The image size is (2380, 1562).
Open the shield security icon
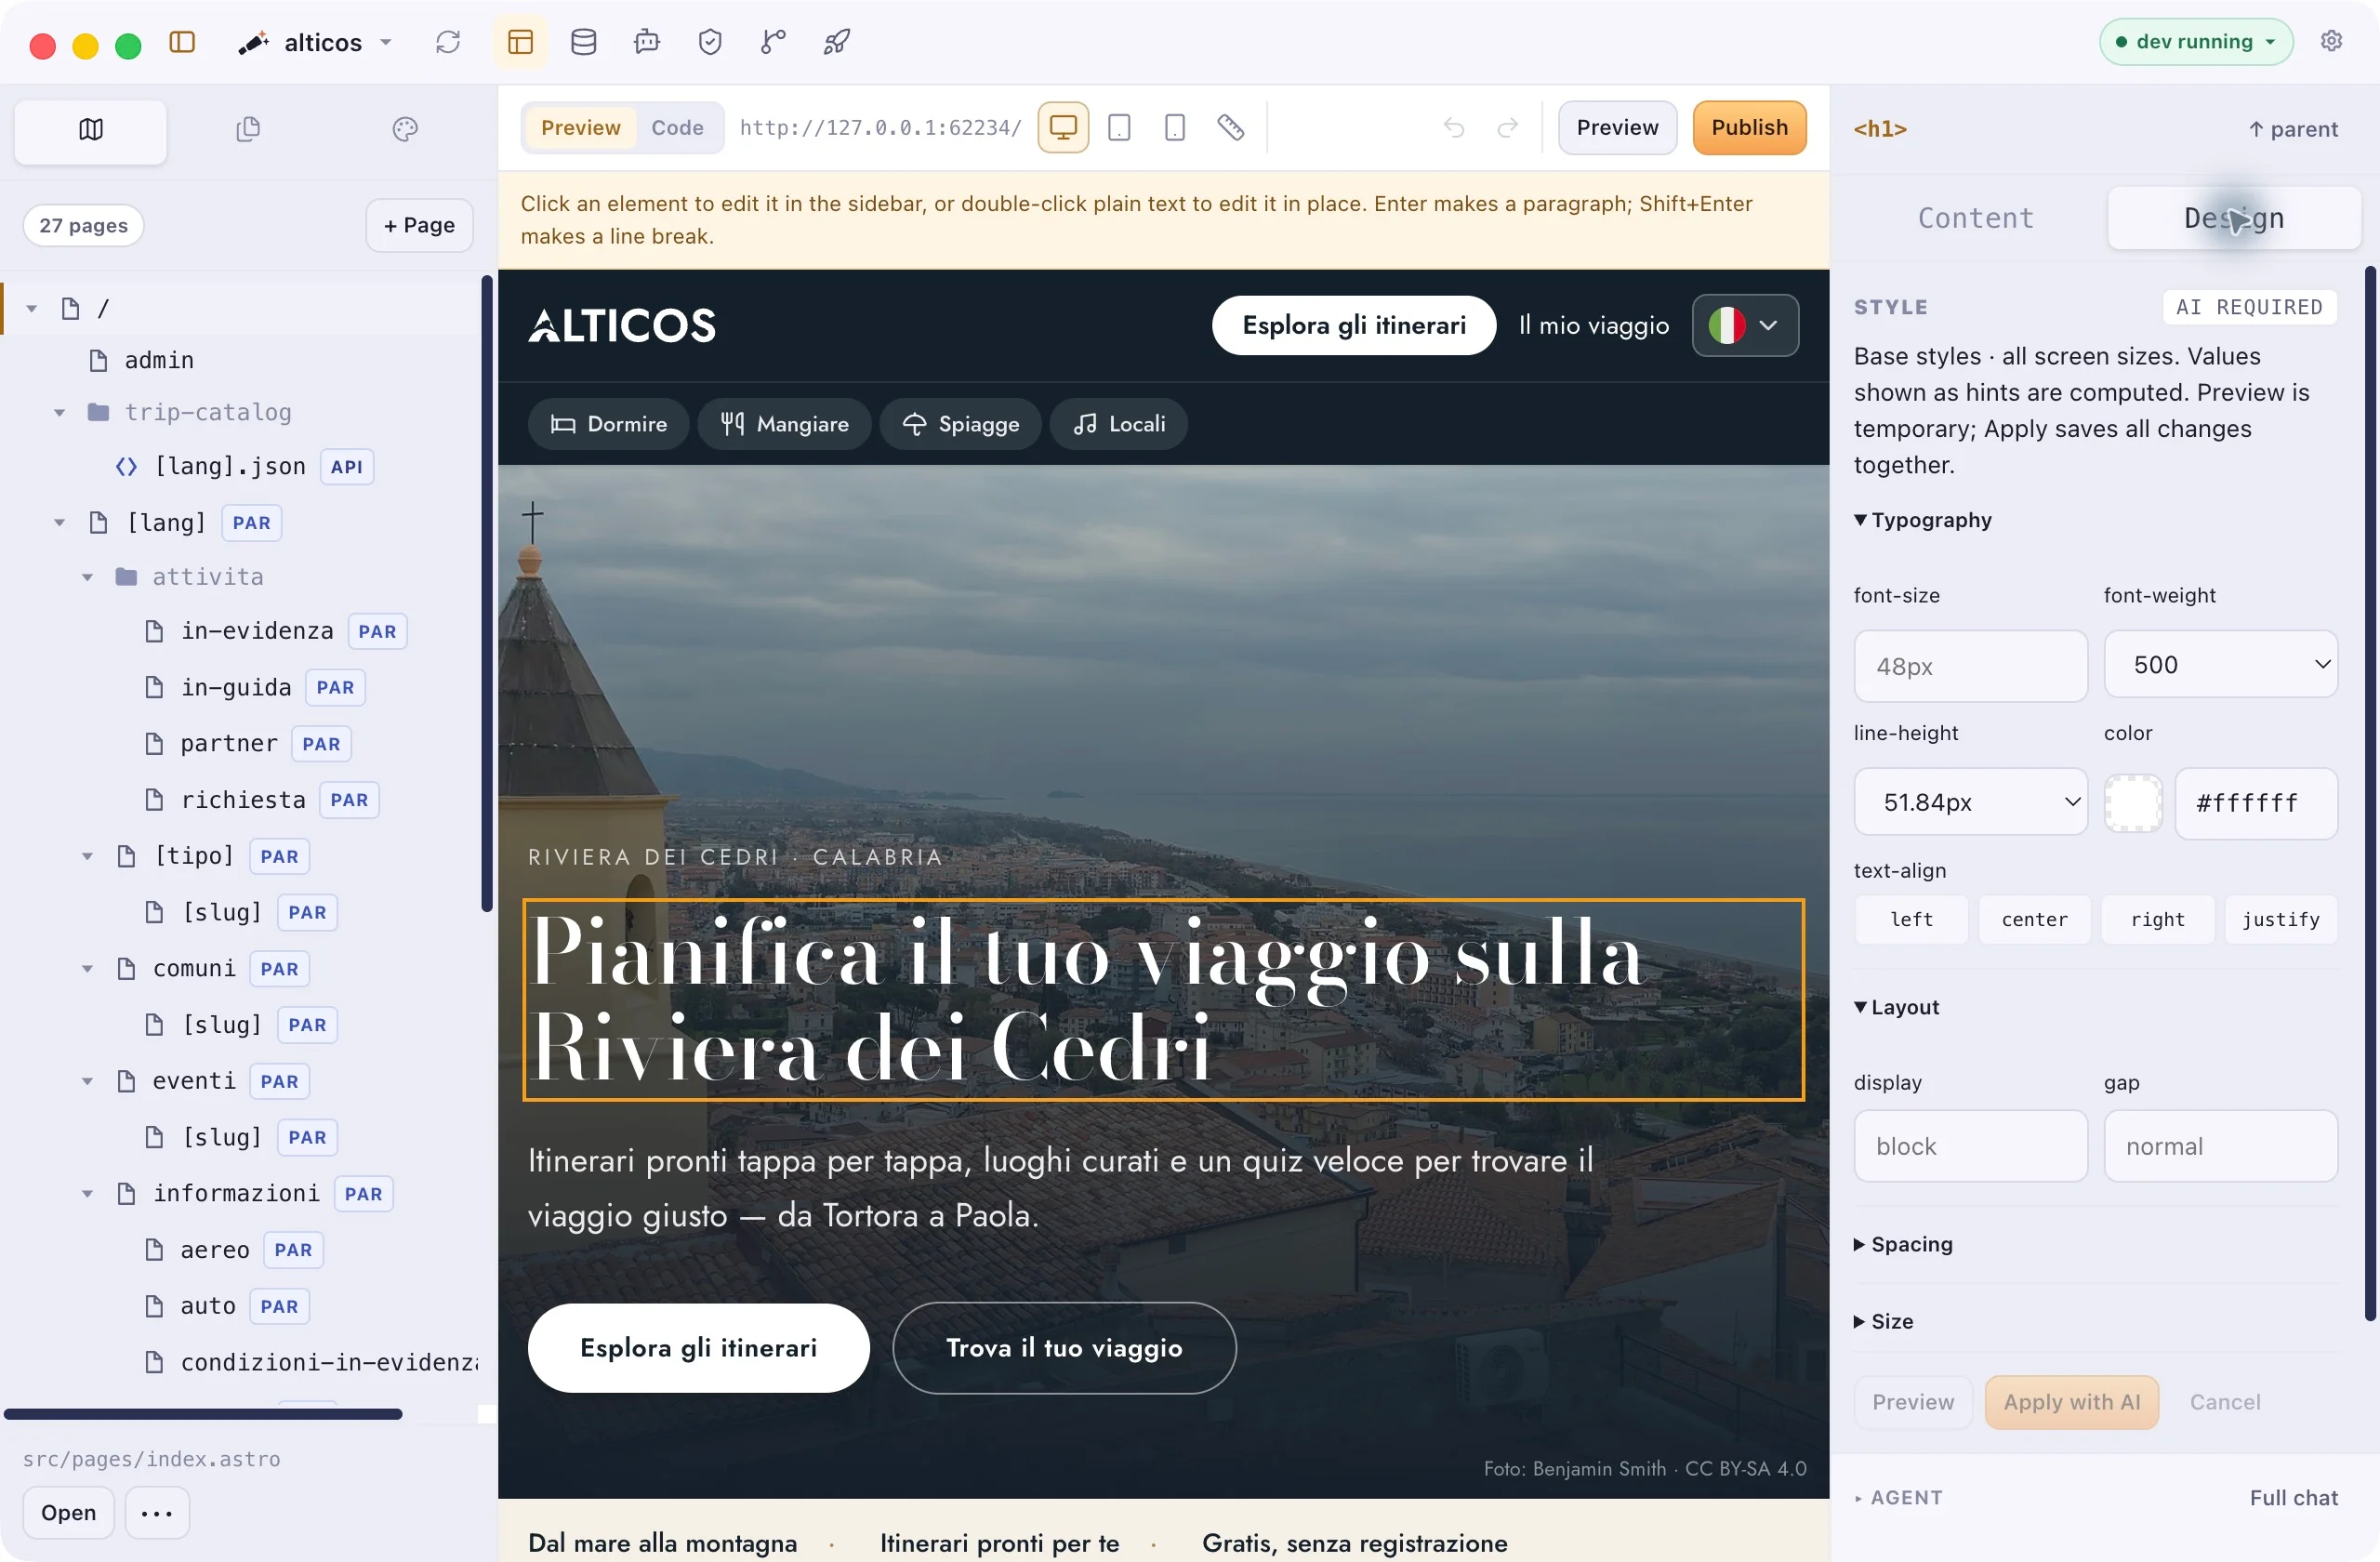coord(710,42)
